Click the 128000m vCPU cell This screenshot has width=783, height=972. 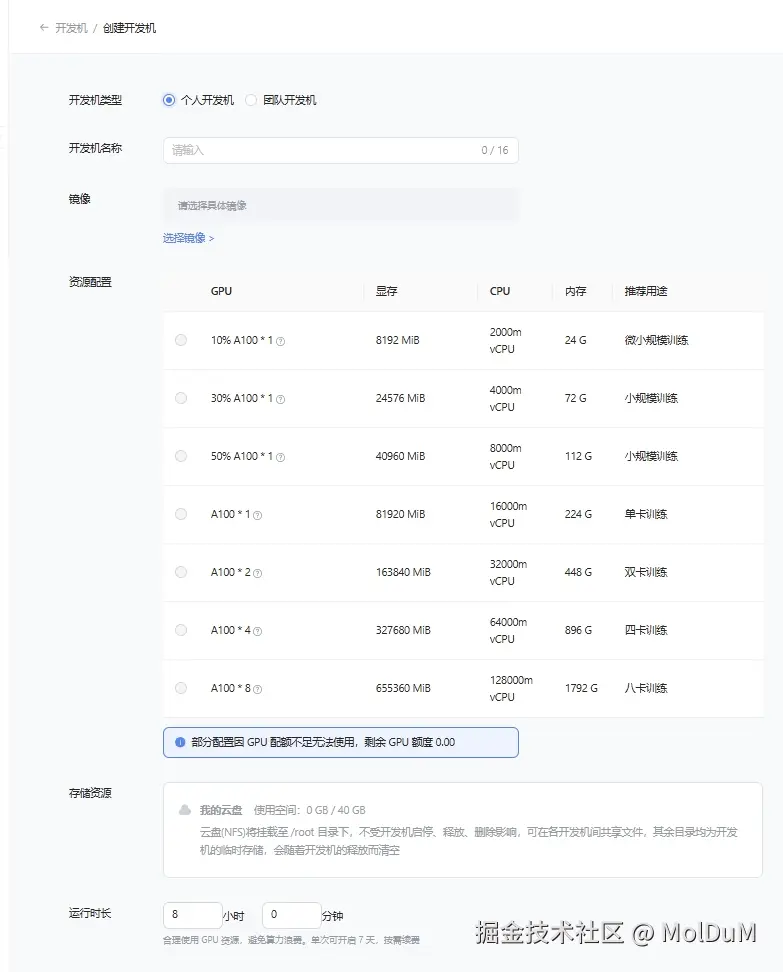[511, 688]
